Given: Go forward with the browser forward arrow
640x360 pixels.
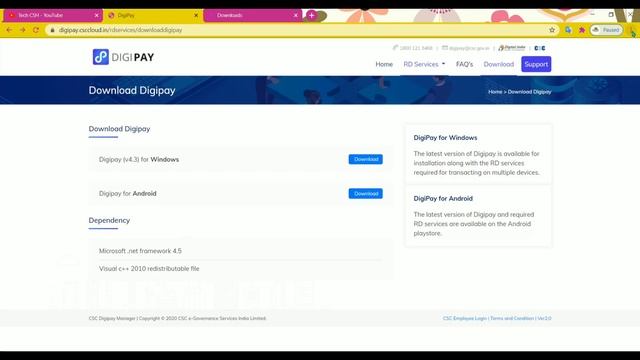Looking at the screenshot, I should click(22, 30).
